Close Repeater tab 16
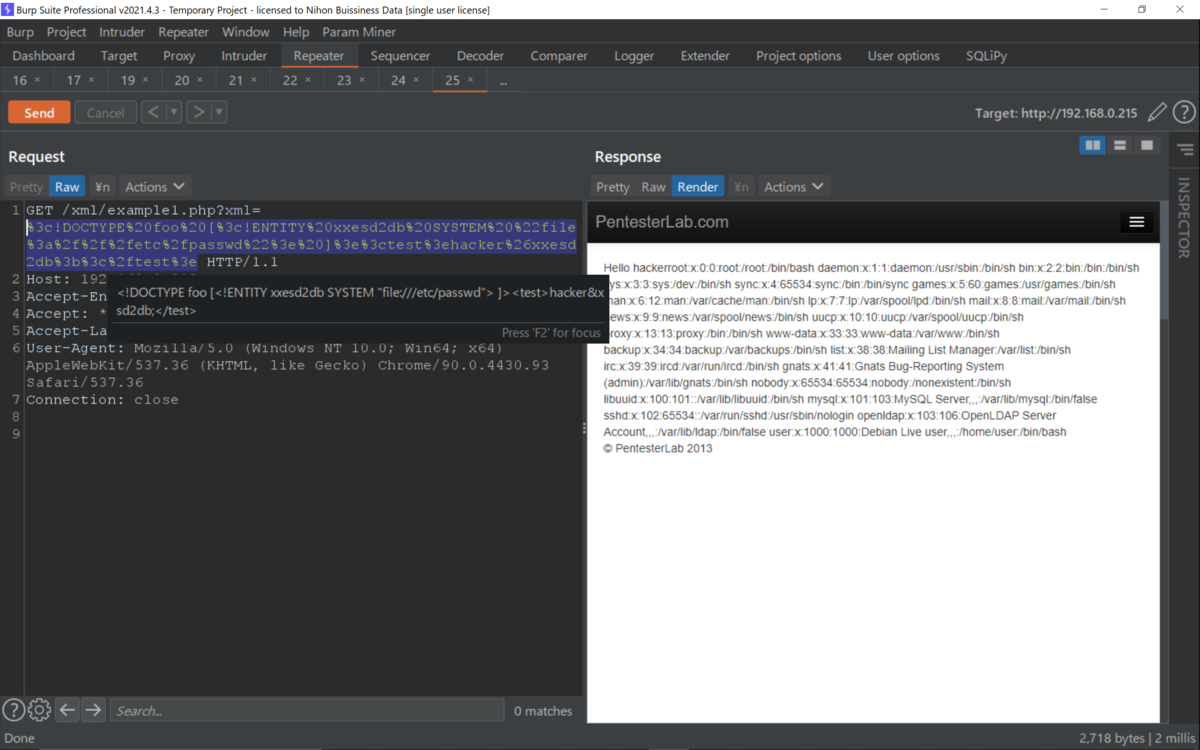The height and width of the screenshot is (750, 1200). click(x=38, y=80)
